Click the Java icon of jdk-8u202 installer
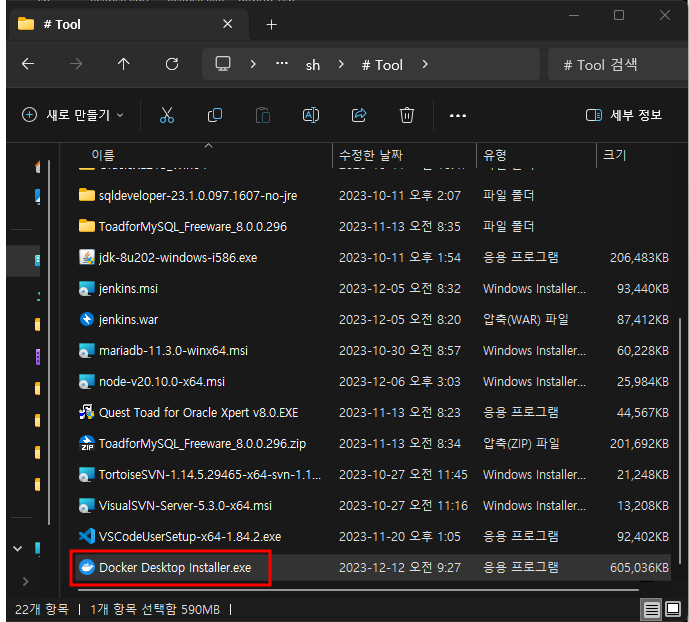Screen dimensions: 689x622 click(x=87, y=257)
